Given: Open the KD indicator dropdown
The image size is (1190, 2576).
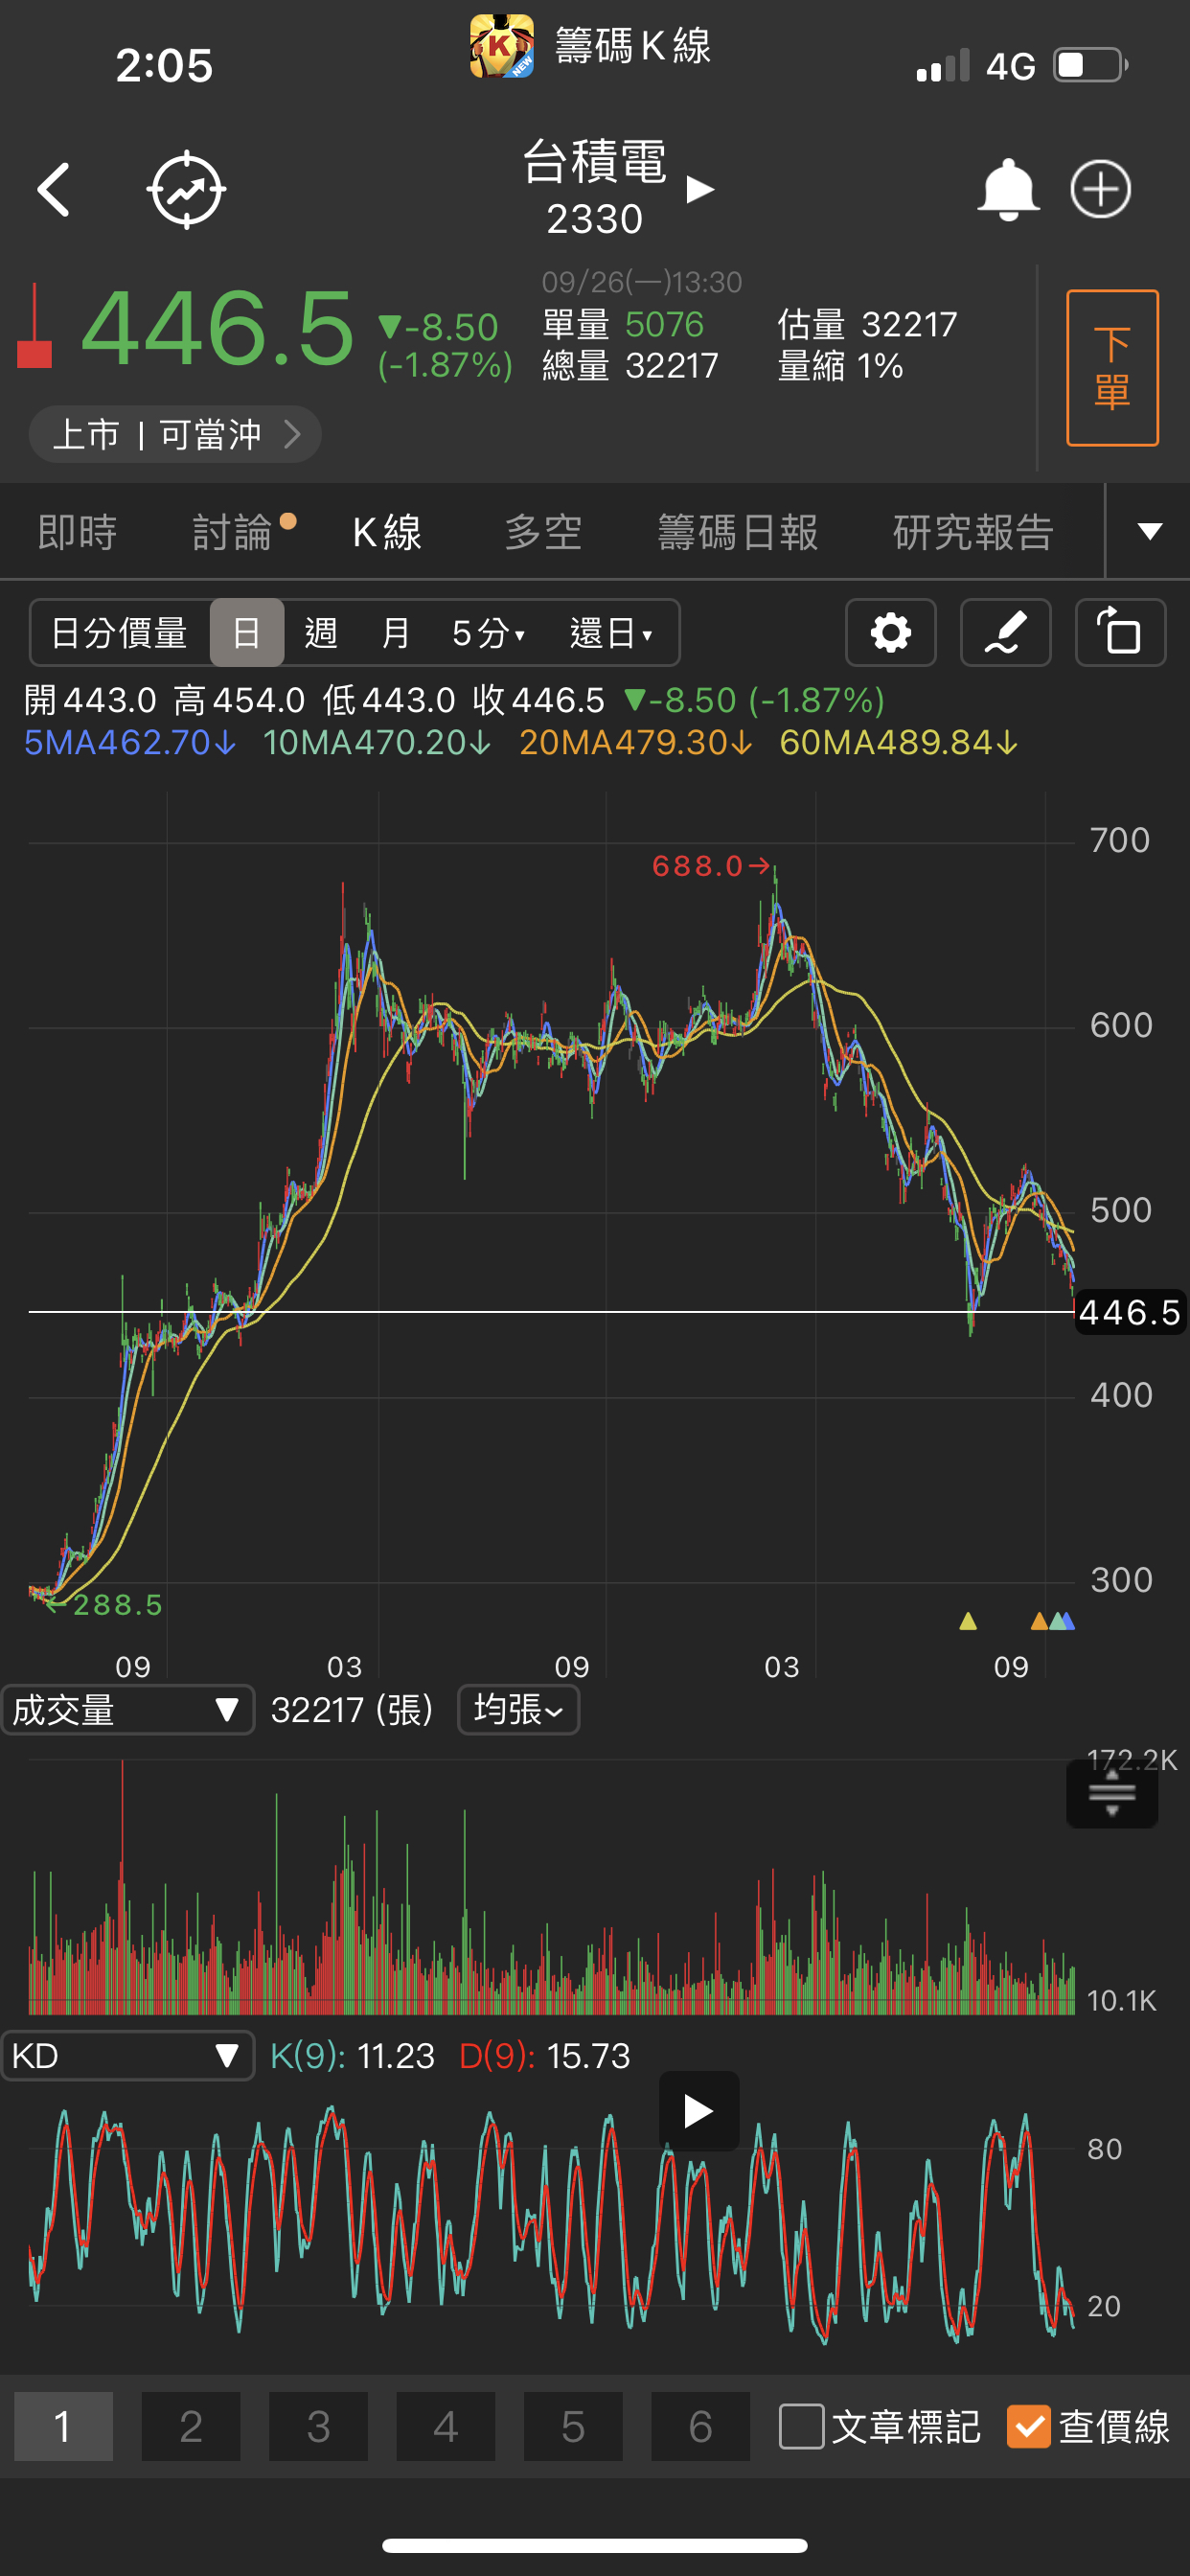Looking at the screenshot, I should coord(128,2056).
